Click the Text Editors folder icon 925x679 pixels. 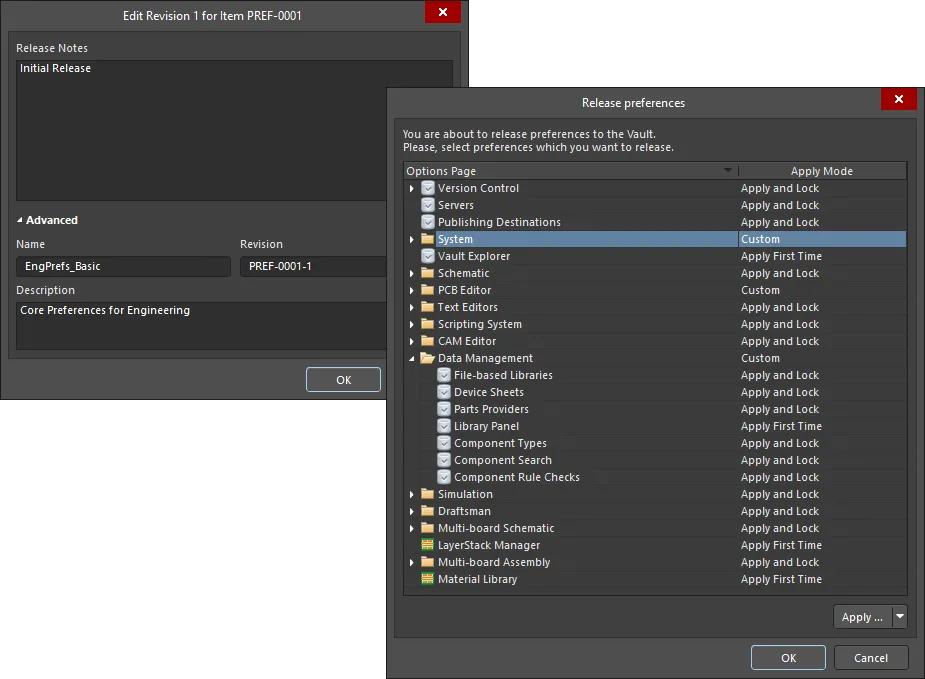428,307
